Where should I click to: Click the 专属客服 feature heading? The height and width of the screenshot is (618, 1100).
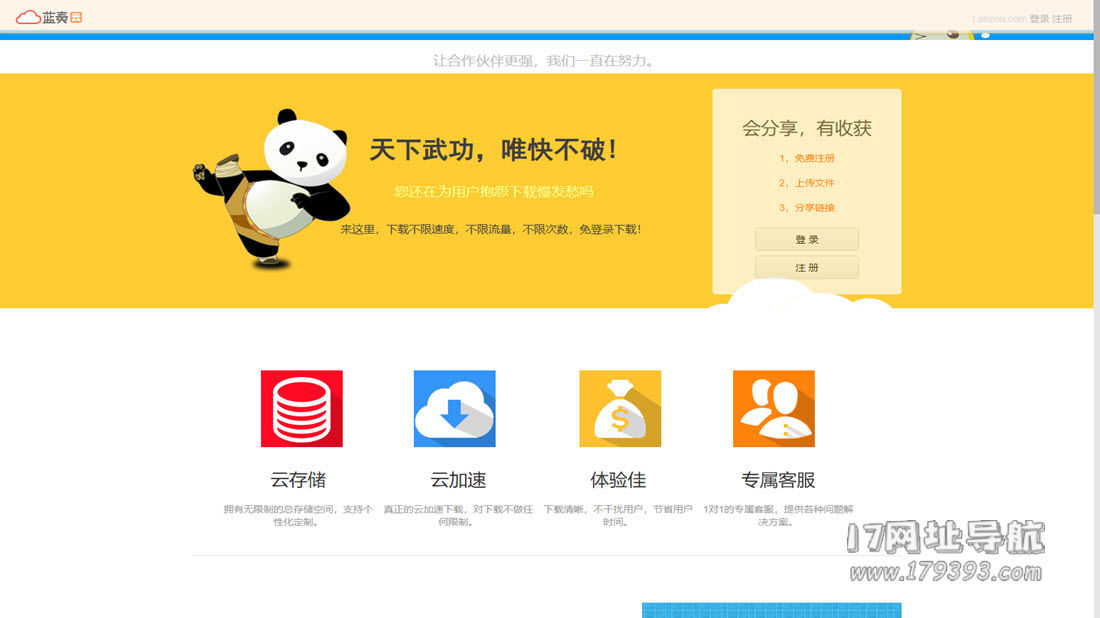point(778,480)
